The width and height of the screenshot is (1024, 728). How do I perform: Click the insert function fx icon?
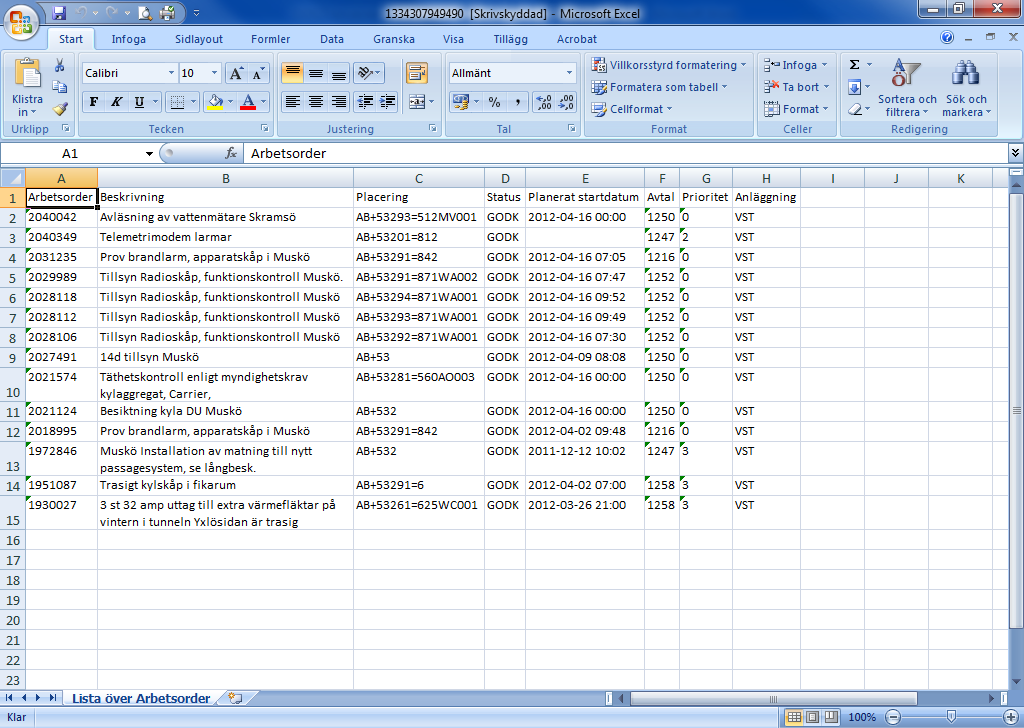coord(231,153)
